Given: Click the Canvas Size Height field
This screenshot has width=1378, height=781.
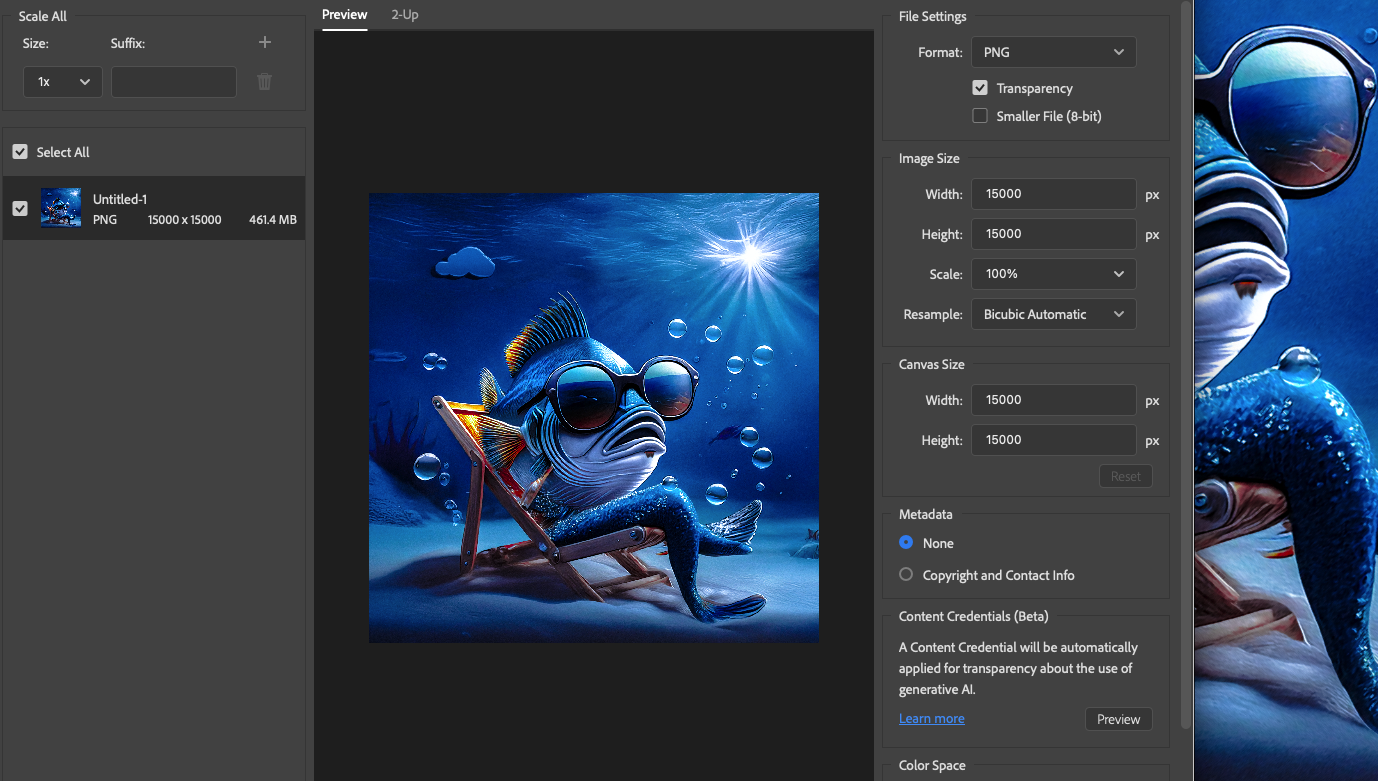Looking at the screenshot, I should pos(1053,440).
